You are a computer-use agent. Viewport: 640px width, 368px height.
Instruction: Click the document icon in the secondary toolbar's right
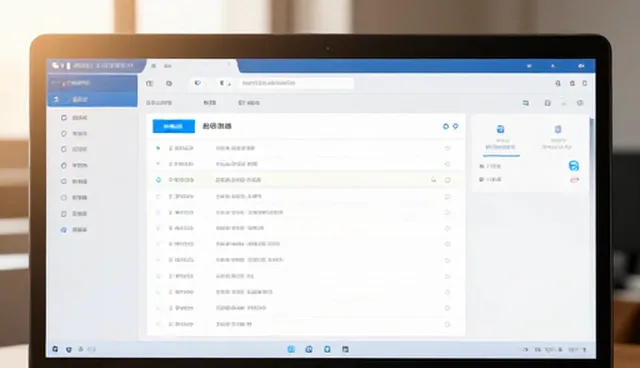tap(547, 103)
